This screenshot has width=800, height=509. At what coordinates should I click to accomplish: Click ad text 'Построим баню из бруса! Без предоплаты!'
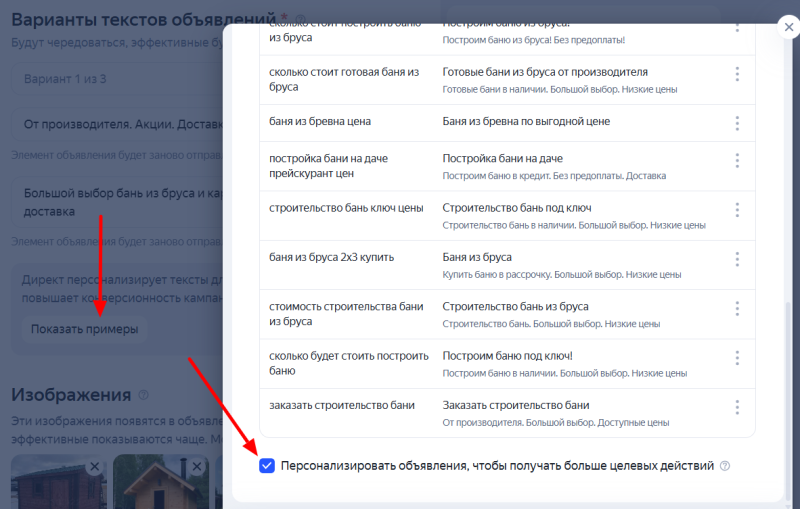click(x=534, y=40)
